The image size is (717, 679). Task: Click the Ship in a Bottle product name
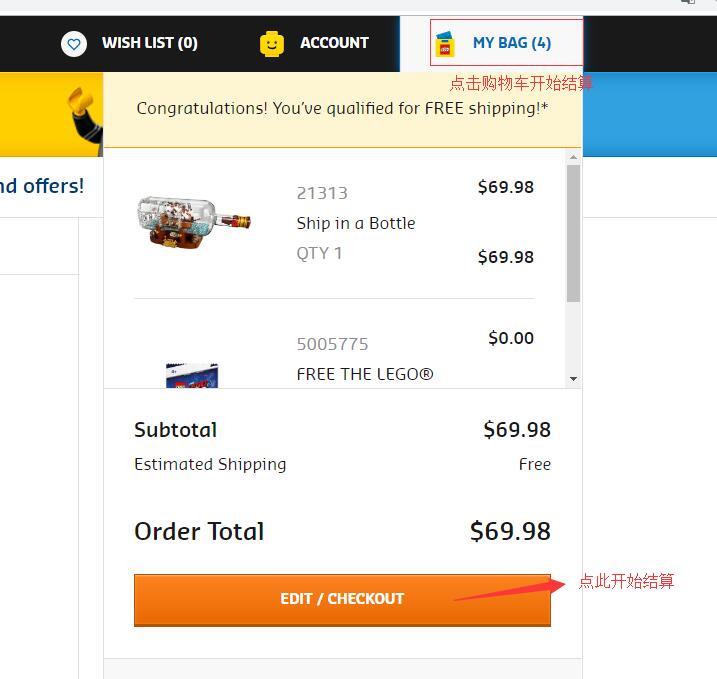pos(355,223)
